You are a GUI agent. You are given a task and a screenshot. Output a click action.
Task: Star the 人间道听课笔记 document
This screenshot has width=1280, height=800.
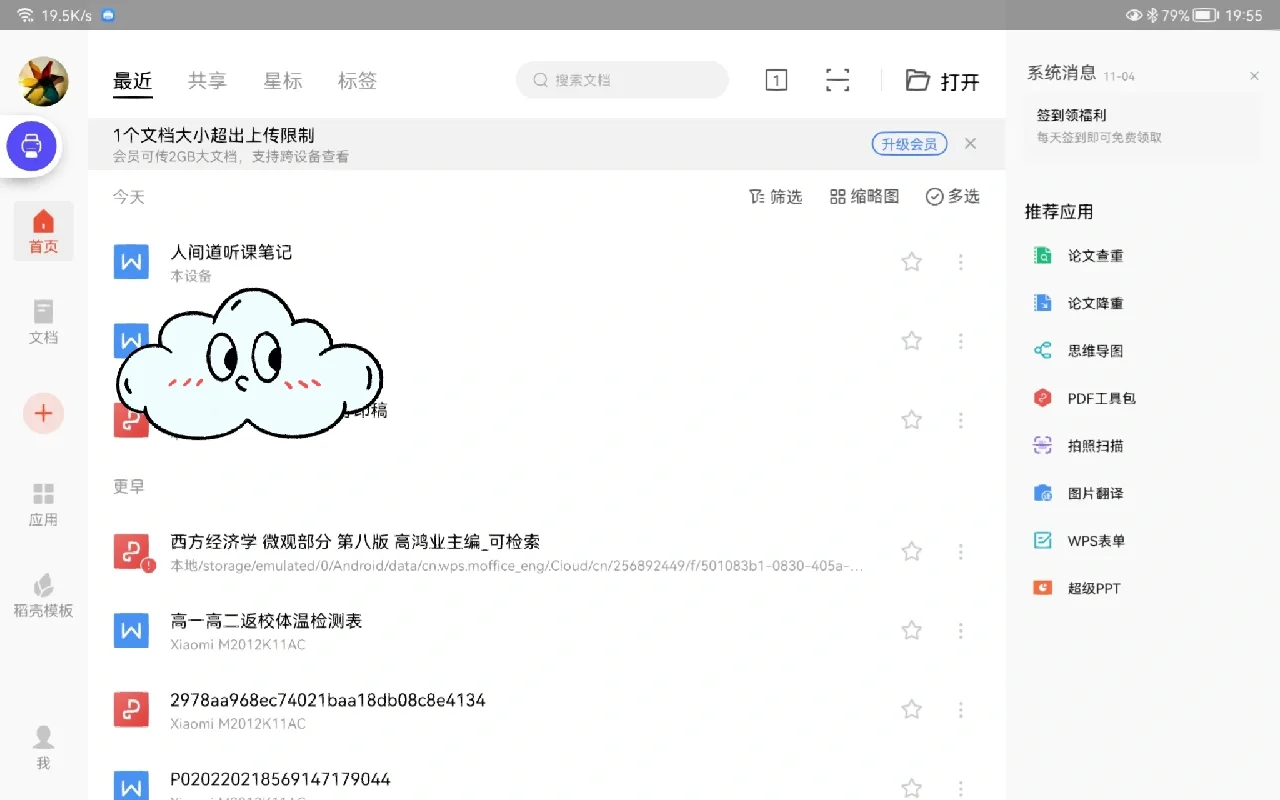[911, 262]
